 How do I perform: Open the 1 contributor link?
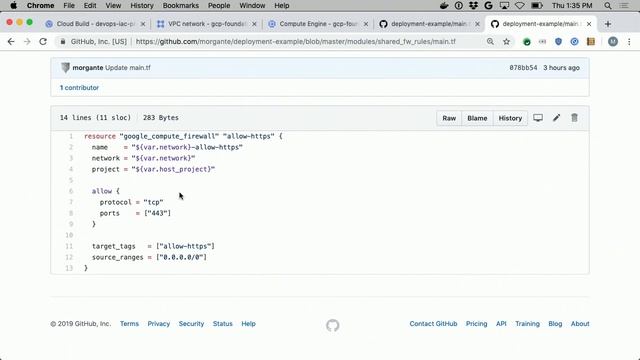click(x=79, y=88)
